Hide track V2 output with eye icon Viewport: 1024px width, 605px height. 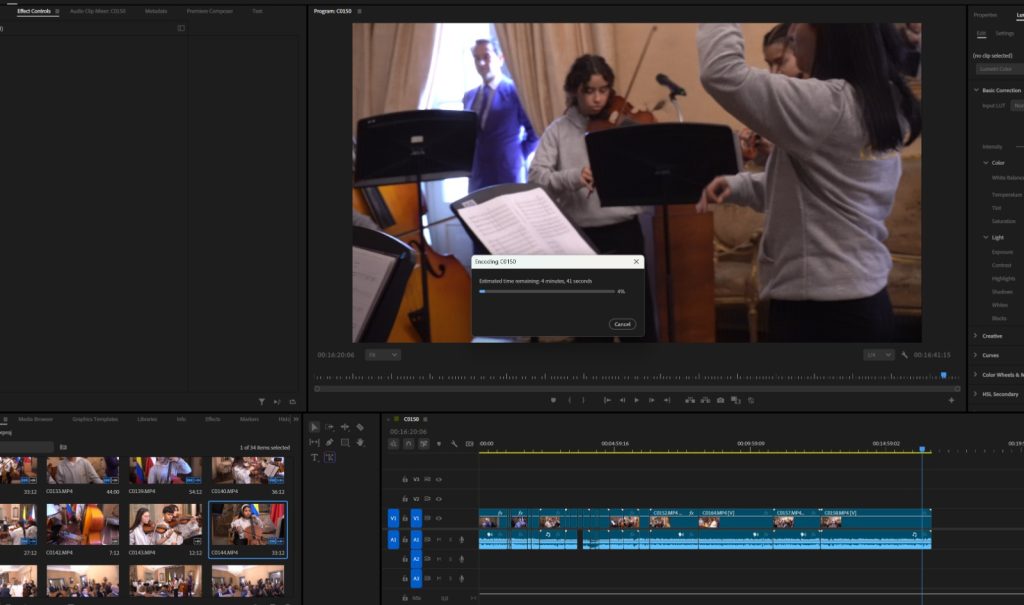438,498
